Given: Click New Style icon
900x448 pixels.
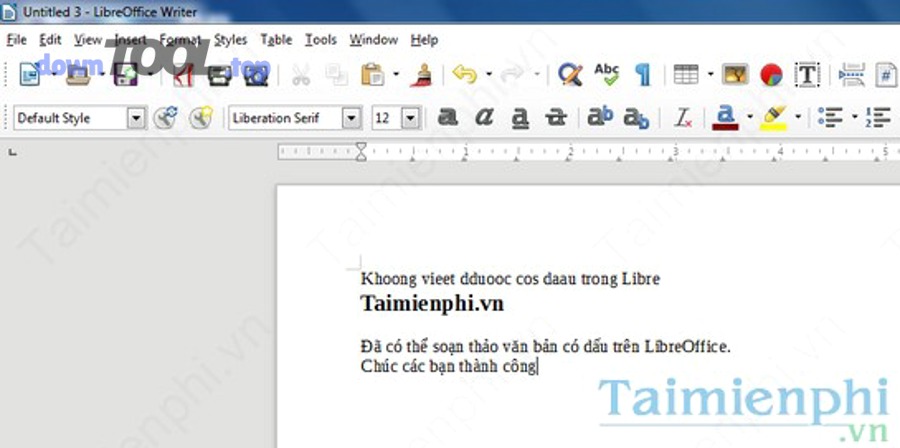Looking at the screenshot, I should (x=201, y=118).
